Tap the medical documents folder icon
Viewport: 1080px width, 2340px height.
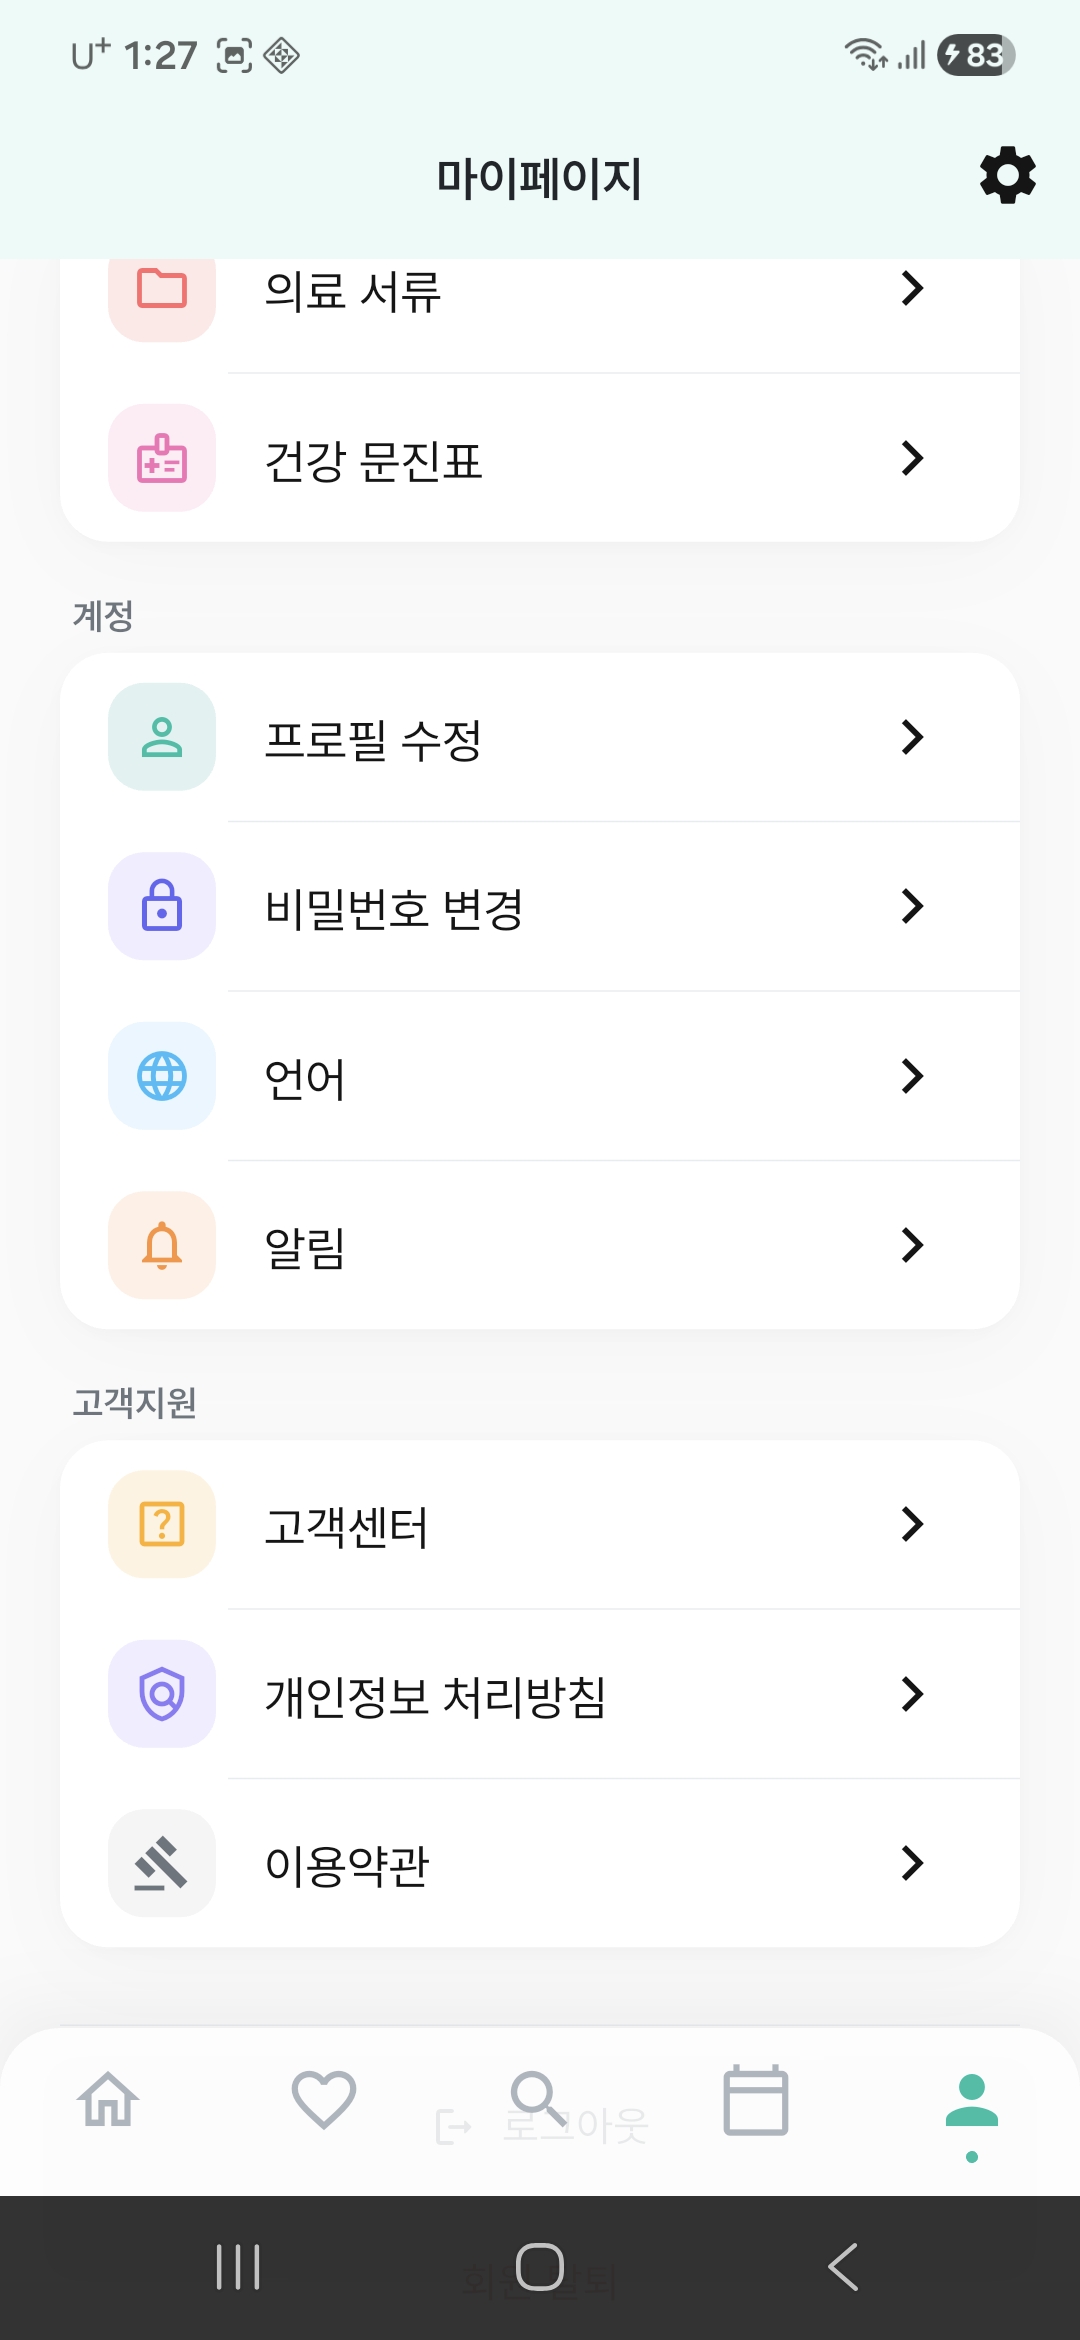click(x=162, y=290)
